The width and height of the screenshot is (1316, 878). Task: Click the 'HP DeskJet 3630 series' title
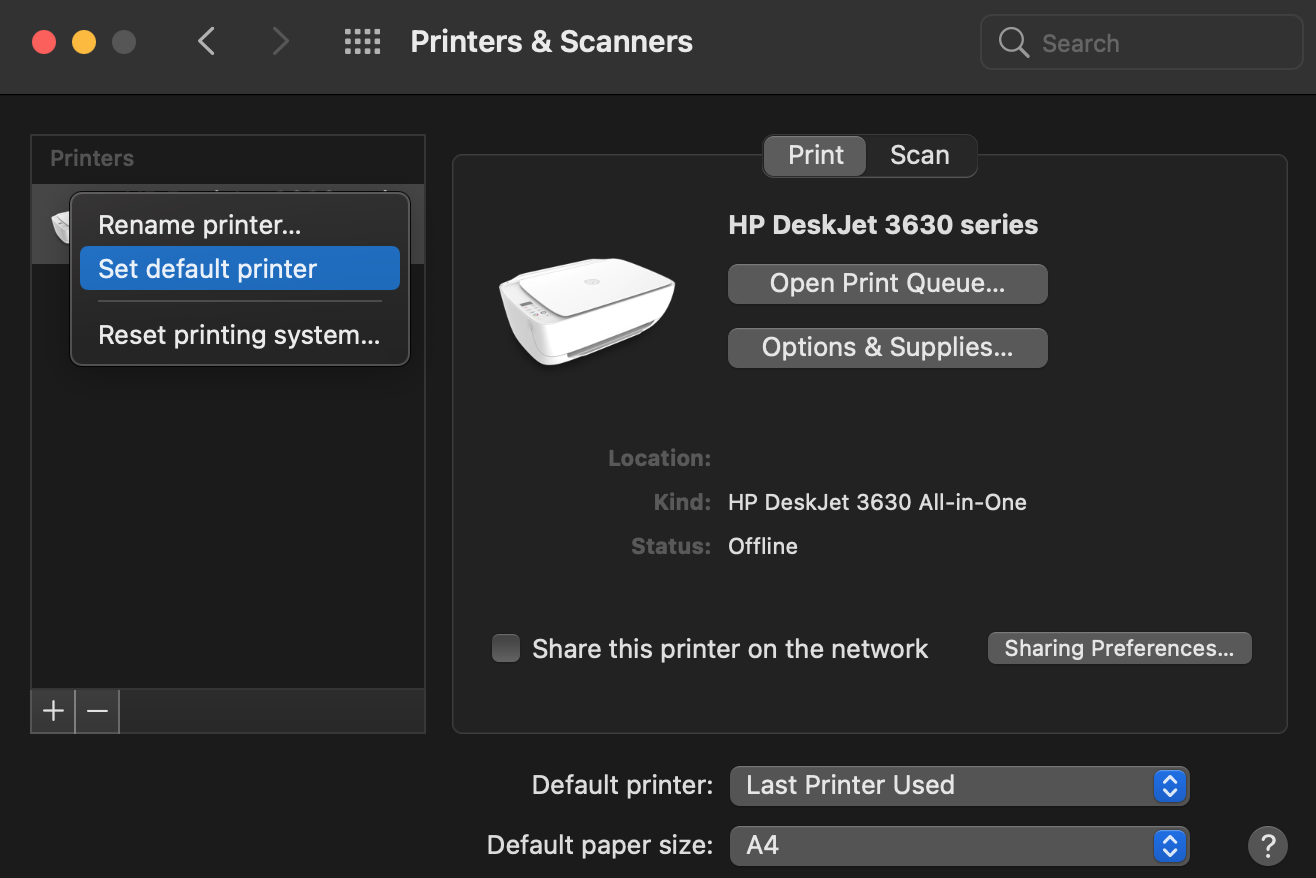point(883,225)
